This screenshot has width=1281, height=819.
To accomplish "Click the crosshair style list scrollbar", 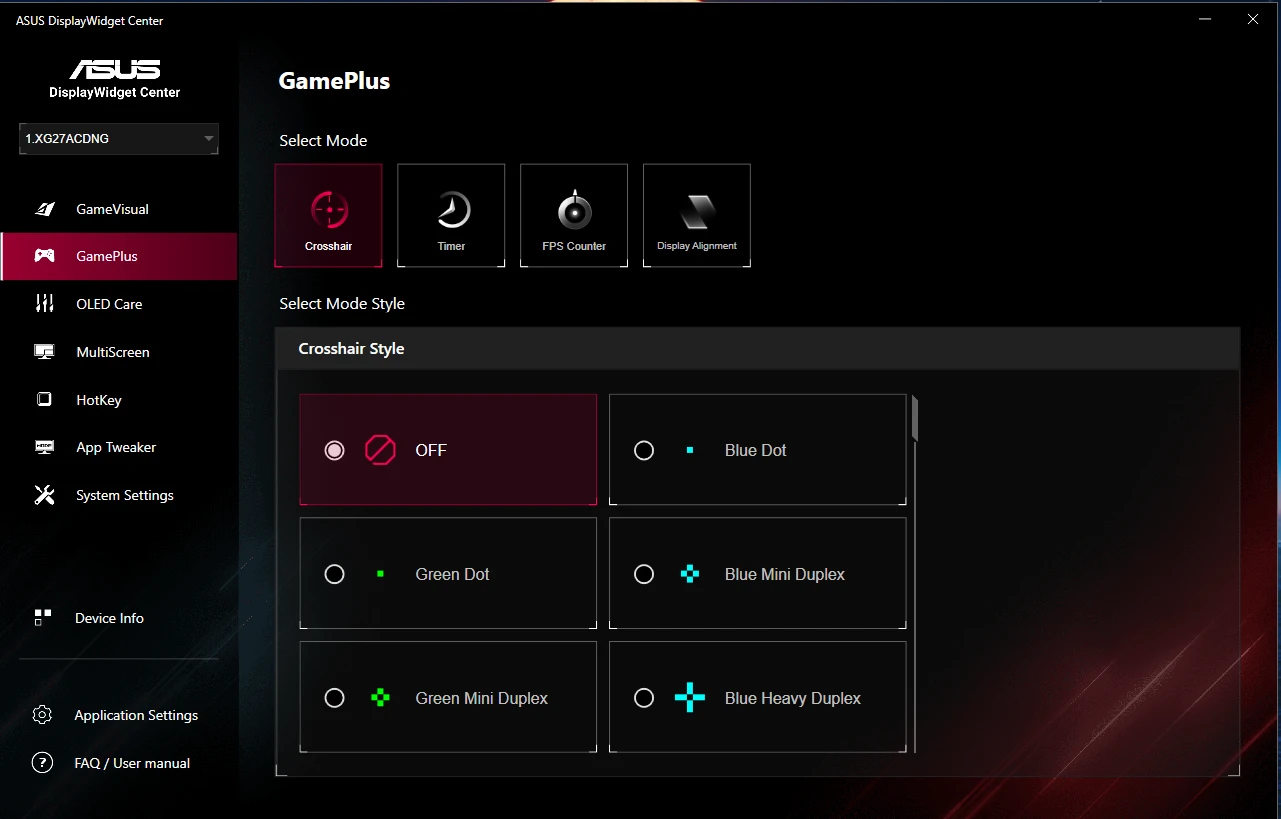I will (x=914, y=420).
